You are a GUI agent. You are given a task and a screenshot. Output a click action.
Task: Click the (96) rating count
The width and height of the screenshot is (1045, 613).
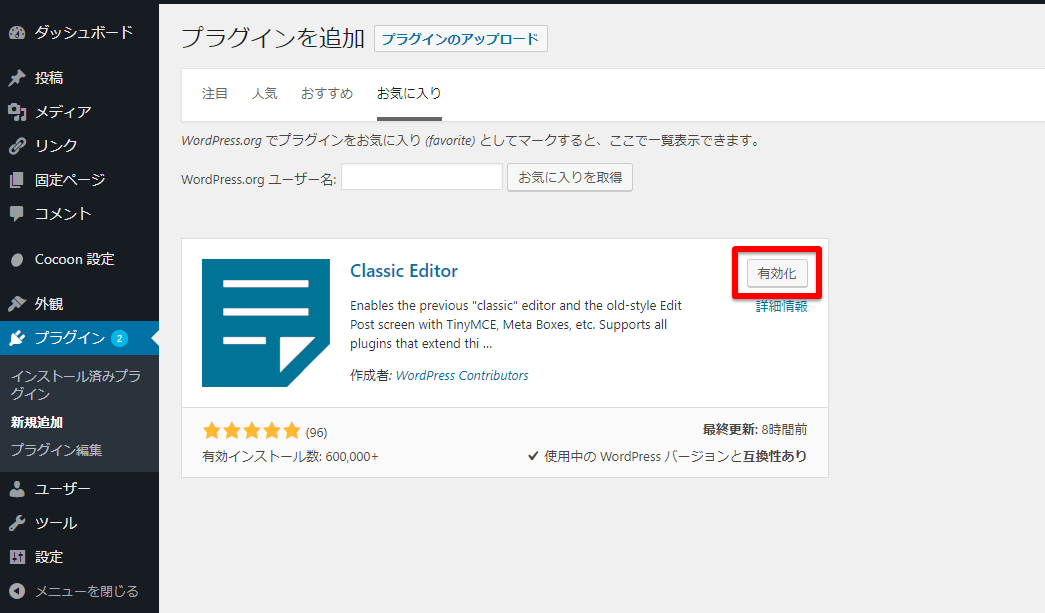317,432
